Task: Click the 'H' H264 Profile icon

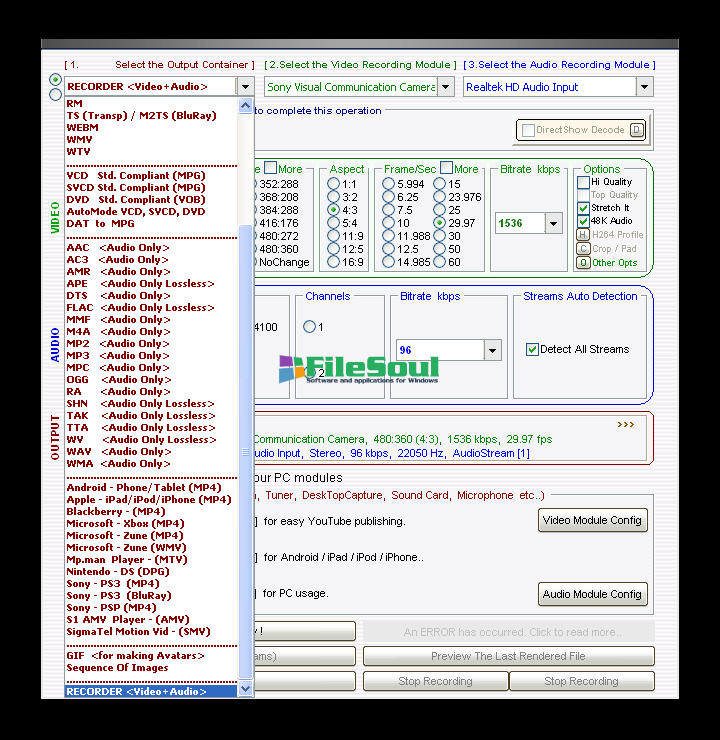Action: click(x=583, y=235)
